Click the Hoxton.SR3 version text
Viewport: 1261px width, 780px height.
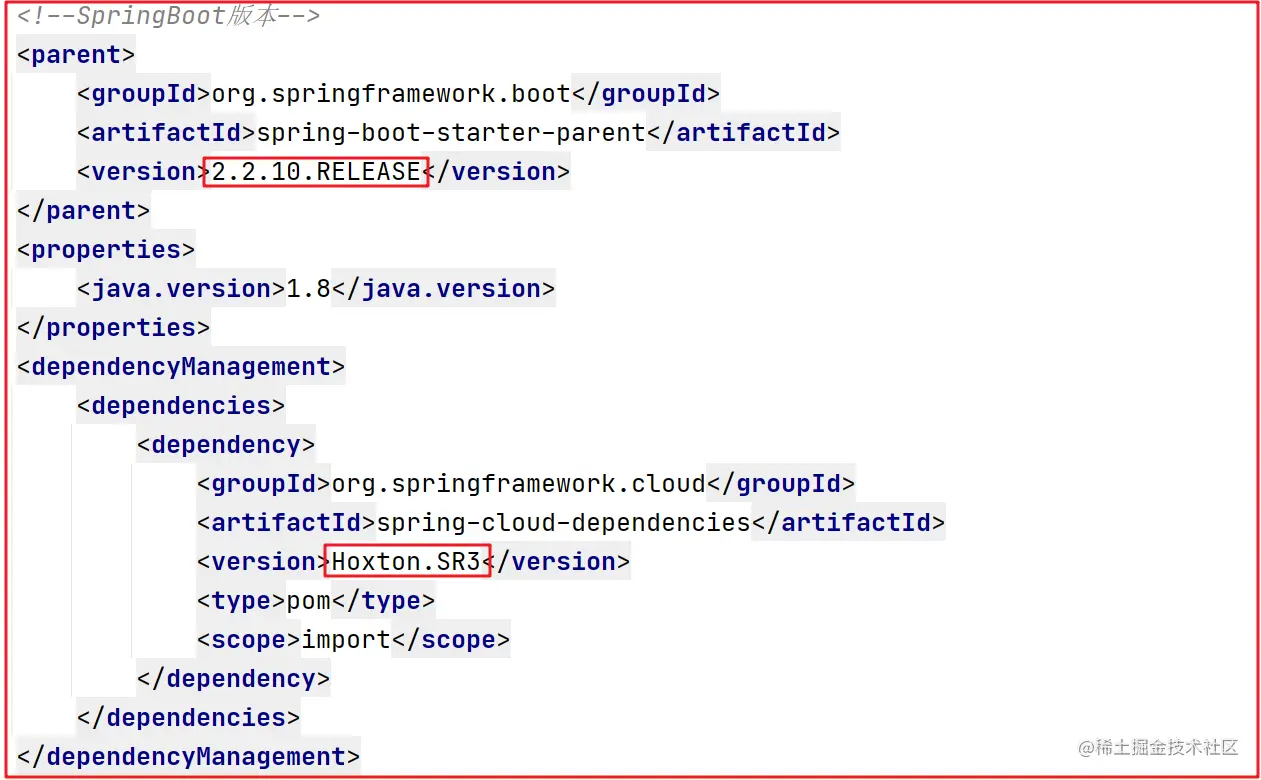(x=406, y=562)
